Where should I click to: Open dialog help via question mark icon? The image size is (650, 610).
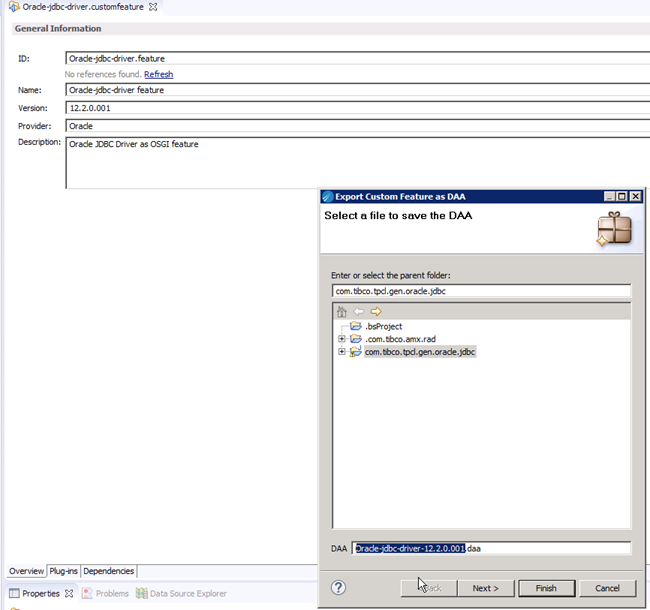click(338, 588)
